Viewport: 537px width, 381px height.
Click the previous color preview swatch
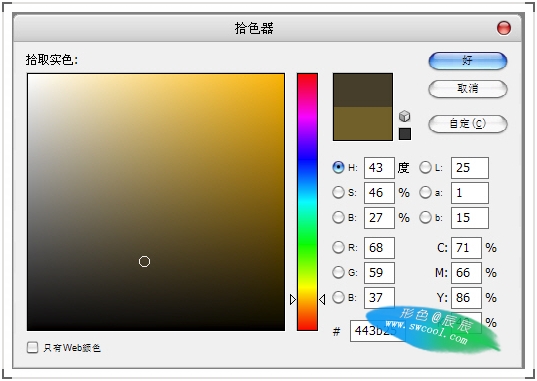tap(363, 123)
